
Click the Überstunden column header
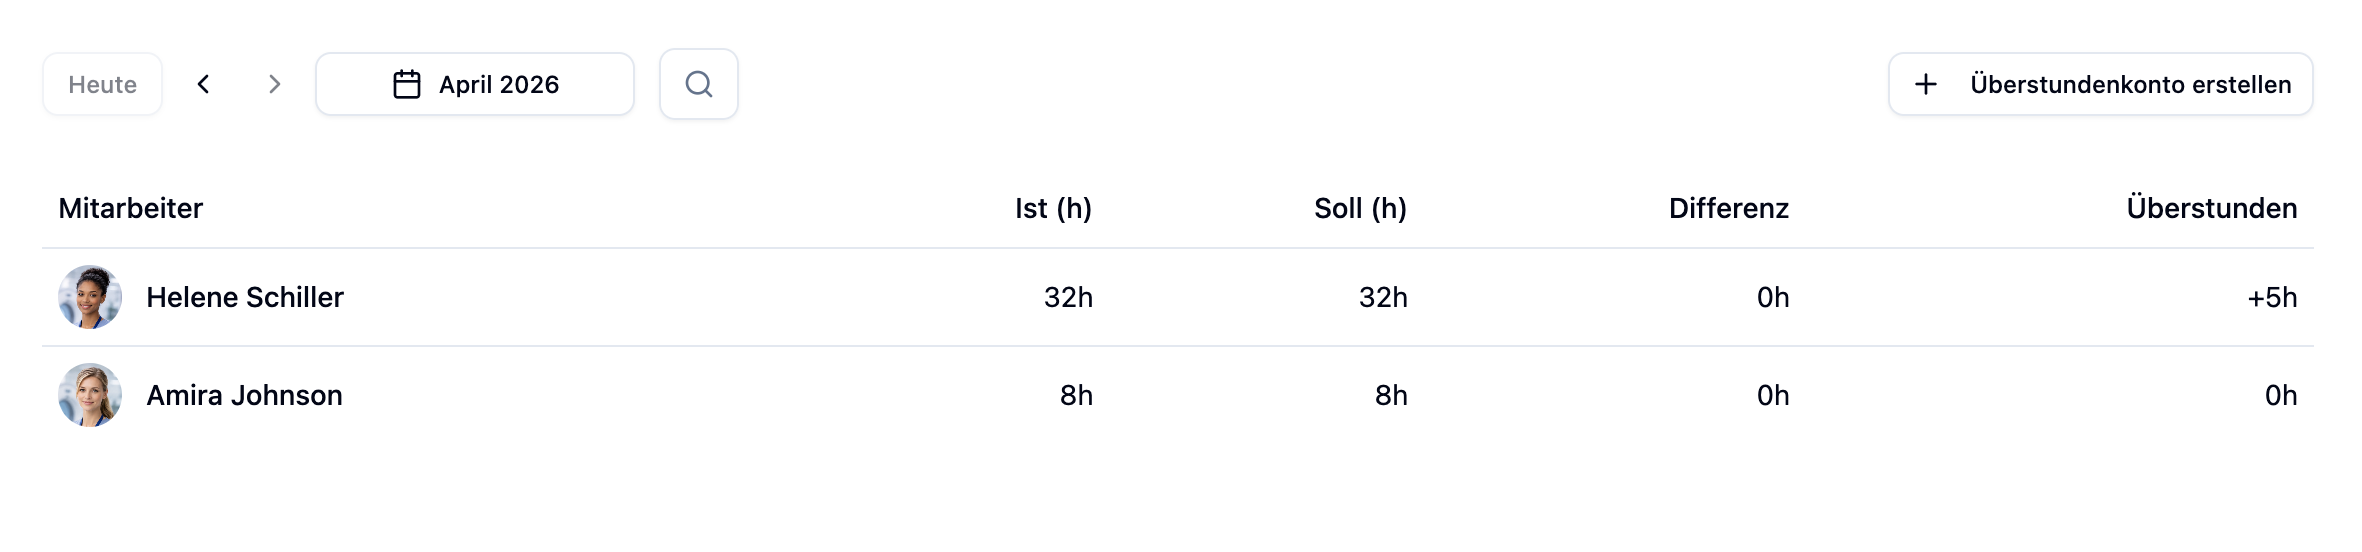(x=2211, y=208)
